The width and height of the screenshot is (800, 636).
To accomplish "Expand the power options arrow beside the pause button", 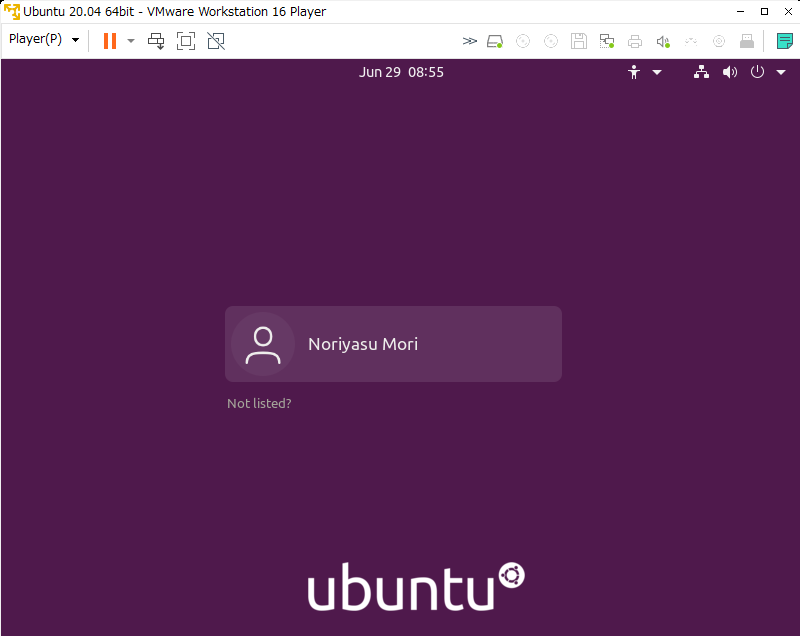I will click(131, 41).
